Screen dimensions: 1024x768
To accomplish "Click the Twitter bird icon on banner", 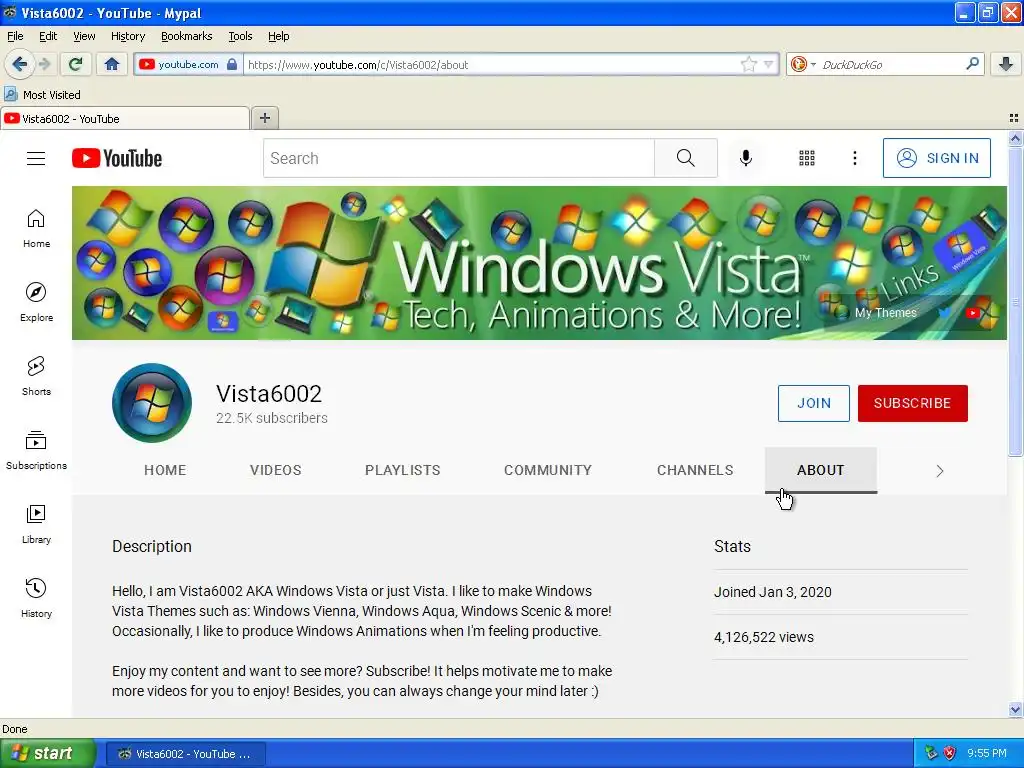I will pyautogui.click(x=944, y=313).
